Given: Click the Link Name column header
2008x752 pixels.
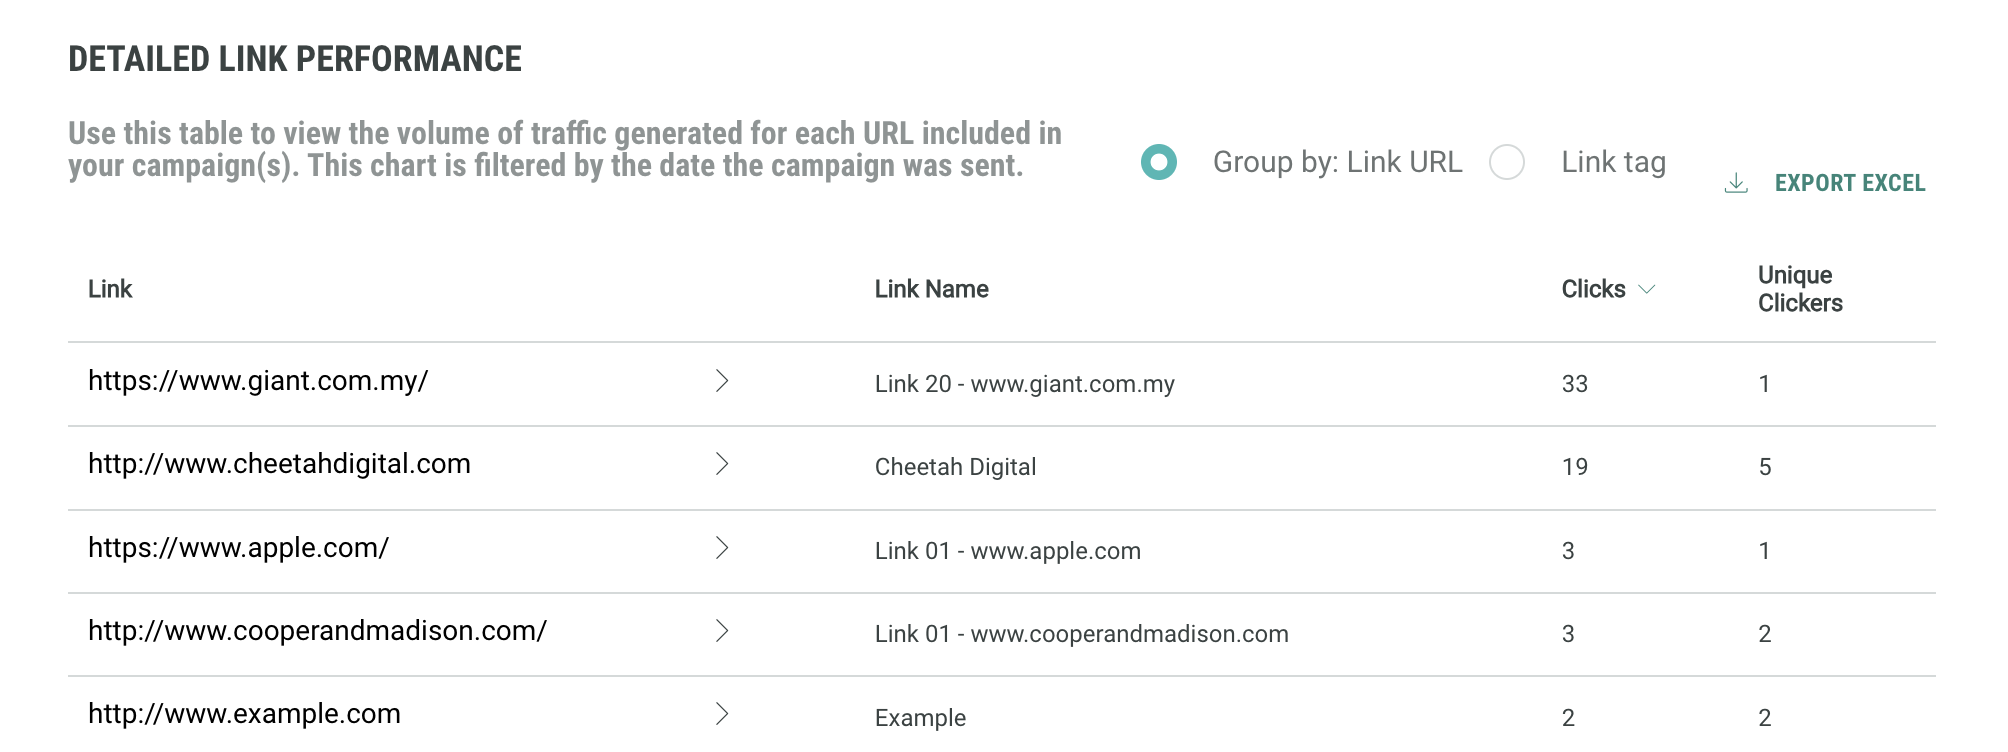Looking at the screenshot, I should (x=931, y=289).
